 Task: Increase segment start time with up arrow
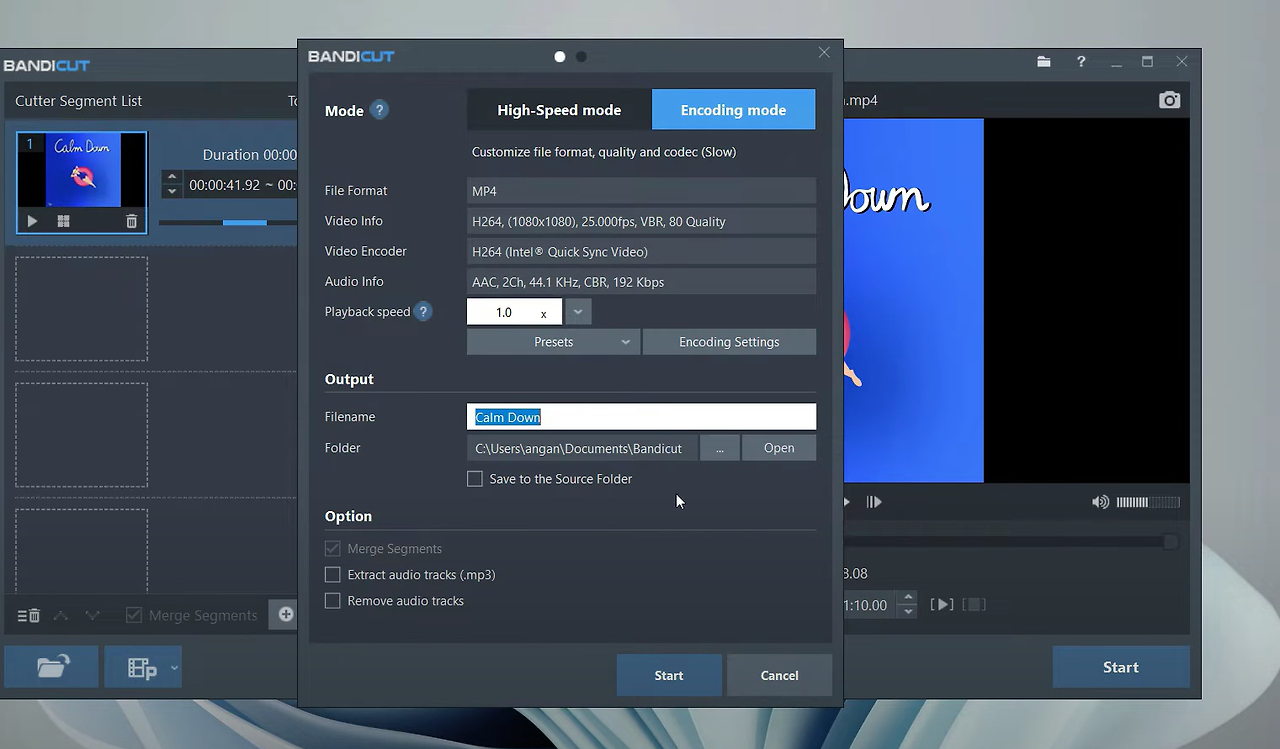pos(172,177)
